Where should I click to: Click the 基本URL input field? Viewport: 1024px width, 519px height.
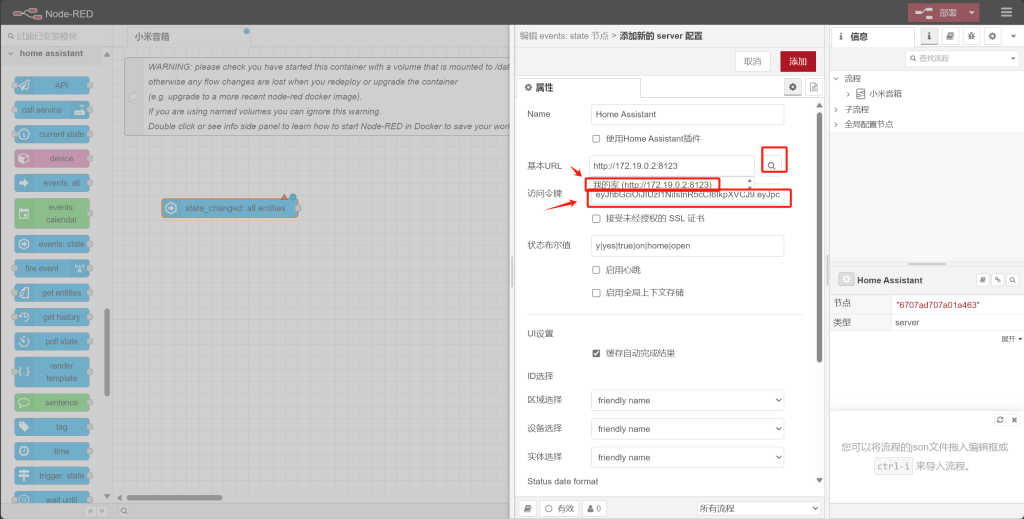[671, 166]
